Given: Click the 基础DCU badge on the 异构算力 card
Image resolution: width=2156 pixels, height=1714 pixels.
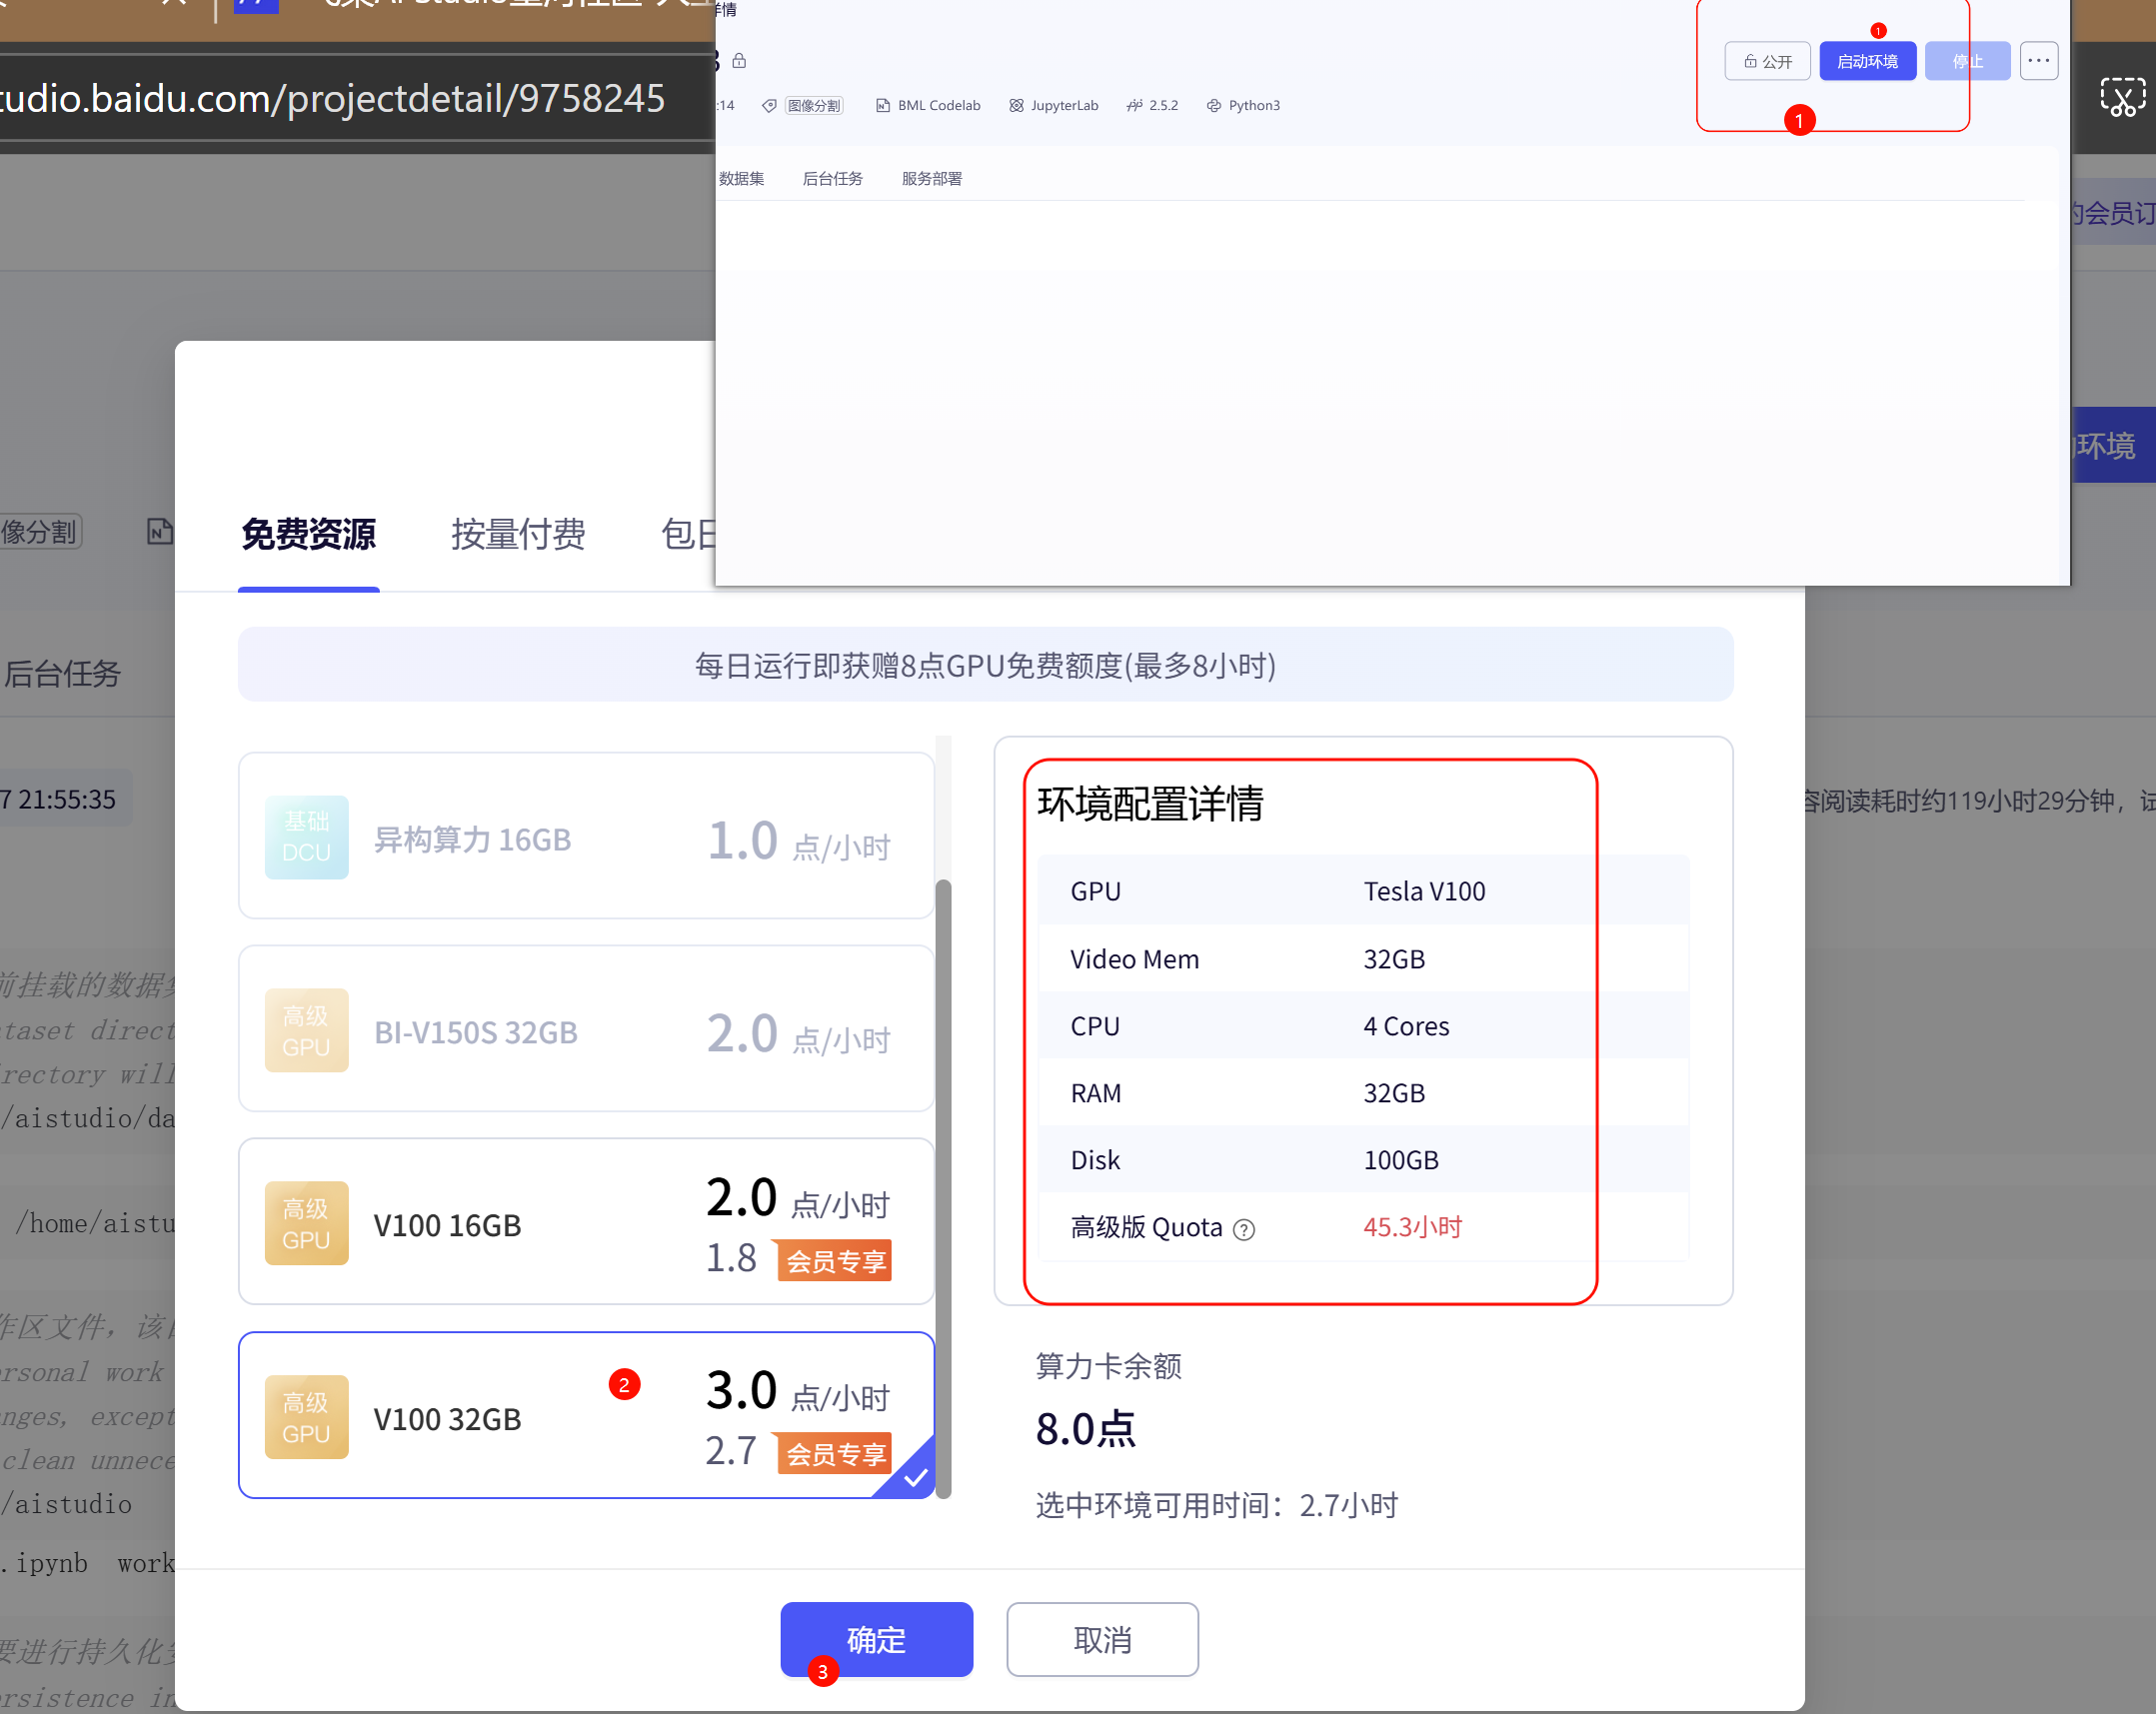Looking at the screenshot, I should pos(307,838).
